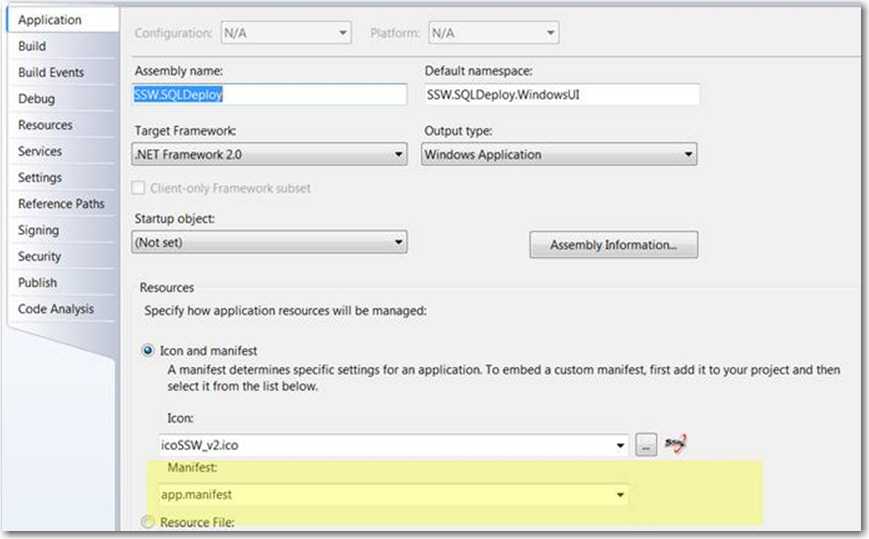
Task: Expand the Manifest dropdown showing app.manifest
Action: pos(393,494)
